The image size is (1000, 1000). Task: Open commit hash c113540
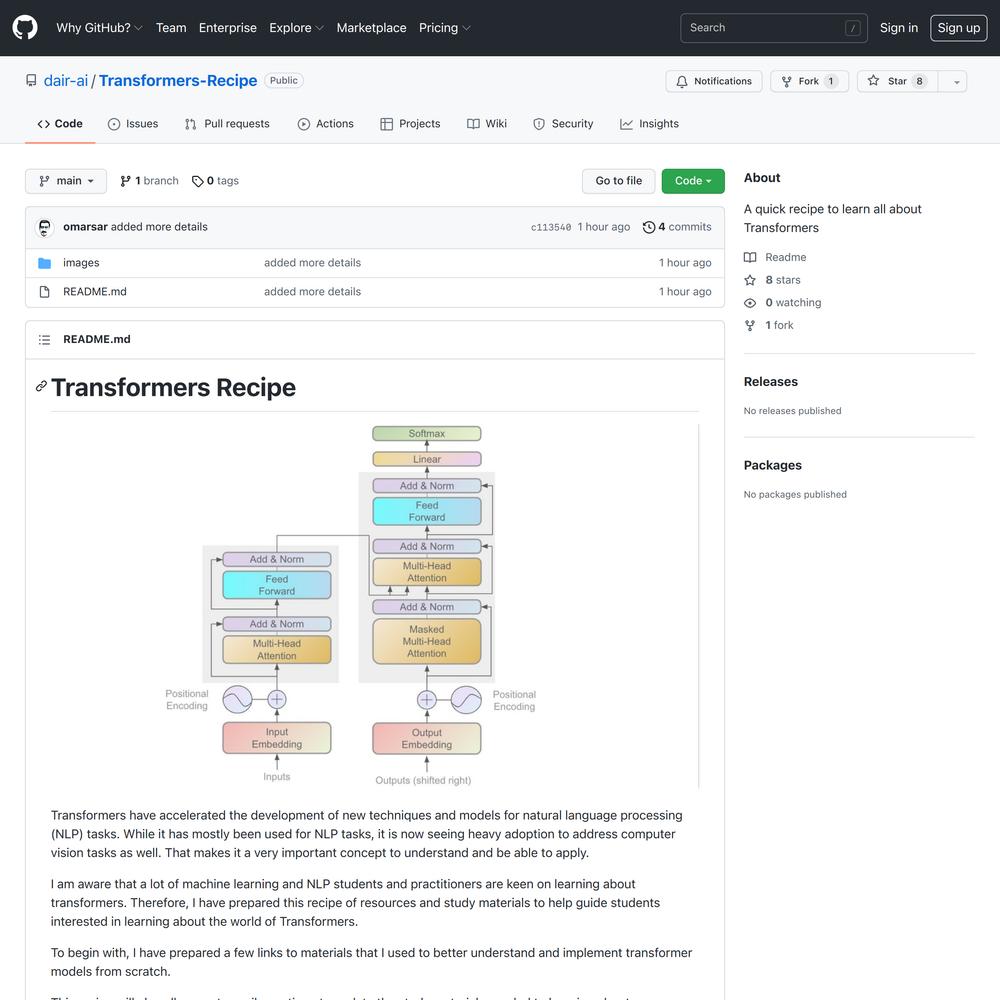pos(551,228)
